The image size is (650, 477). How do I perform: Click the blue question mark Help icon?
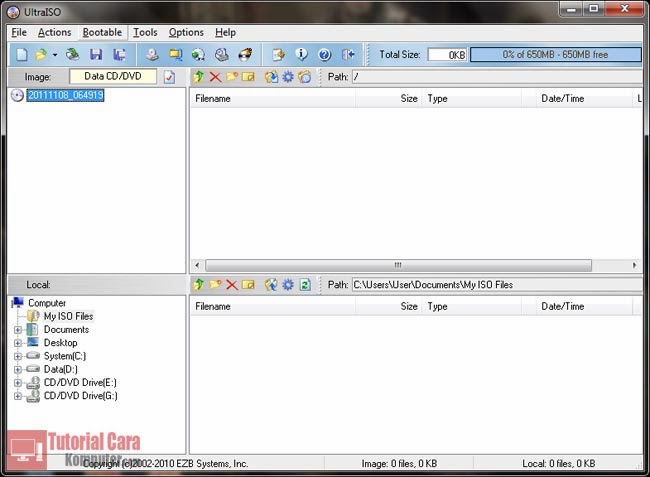325,55
